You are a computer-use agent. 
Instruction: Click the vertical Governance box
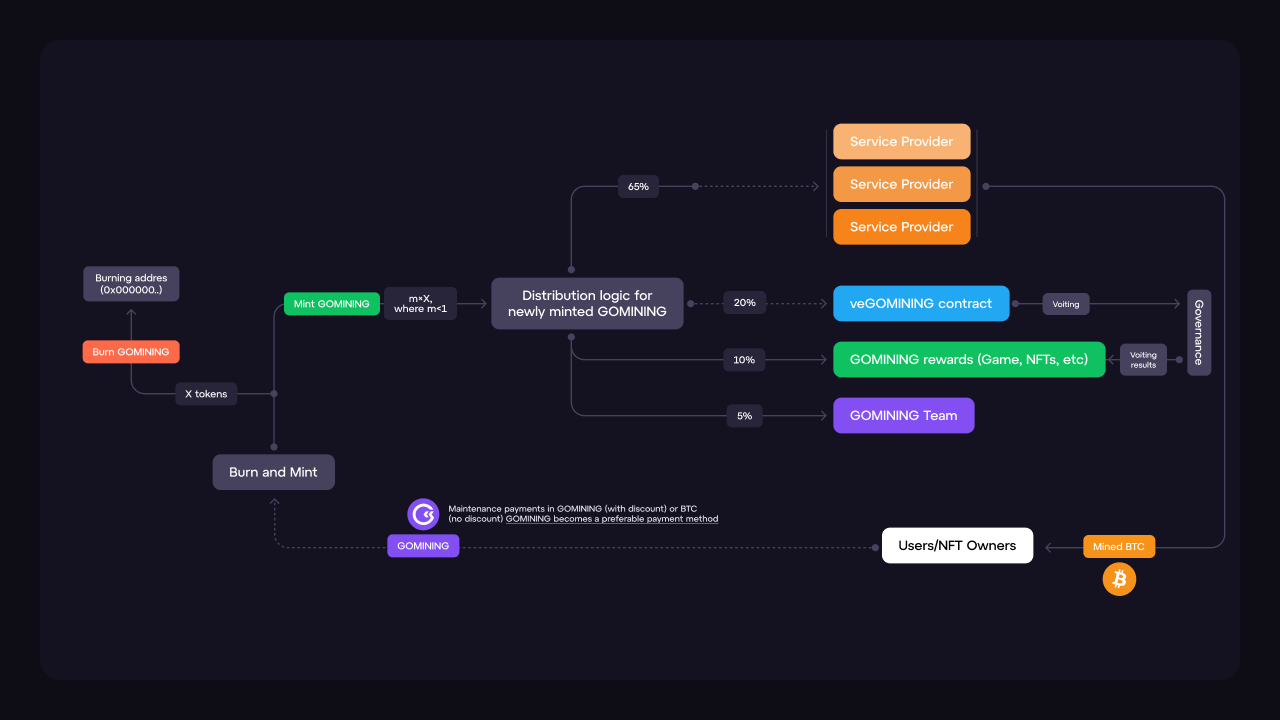(x=1198, y=332)
